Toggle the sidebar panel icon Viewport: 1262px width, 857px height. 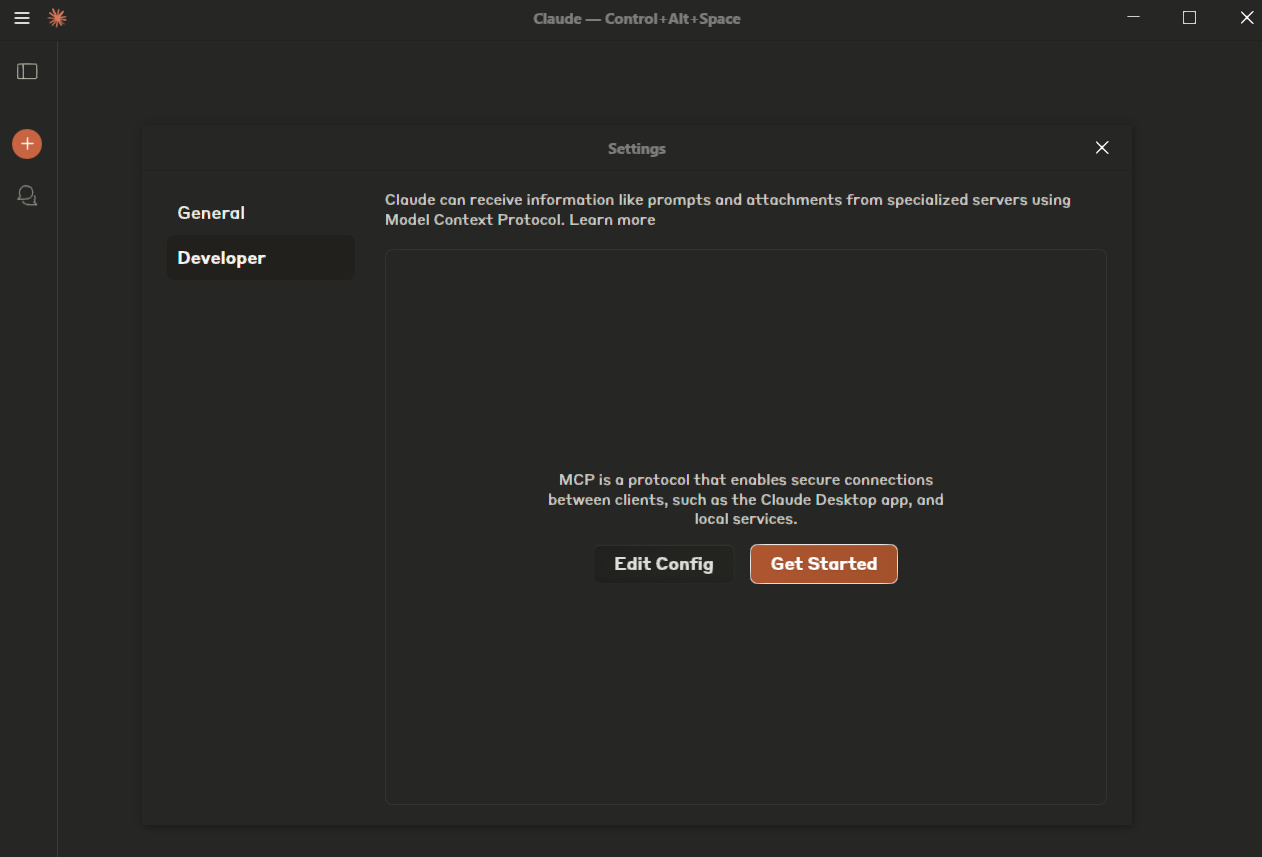27,71
